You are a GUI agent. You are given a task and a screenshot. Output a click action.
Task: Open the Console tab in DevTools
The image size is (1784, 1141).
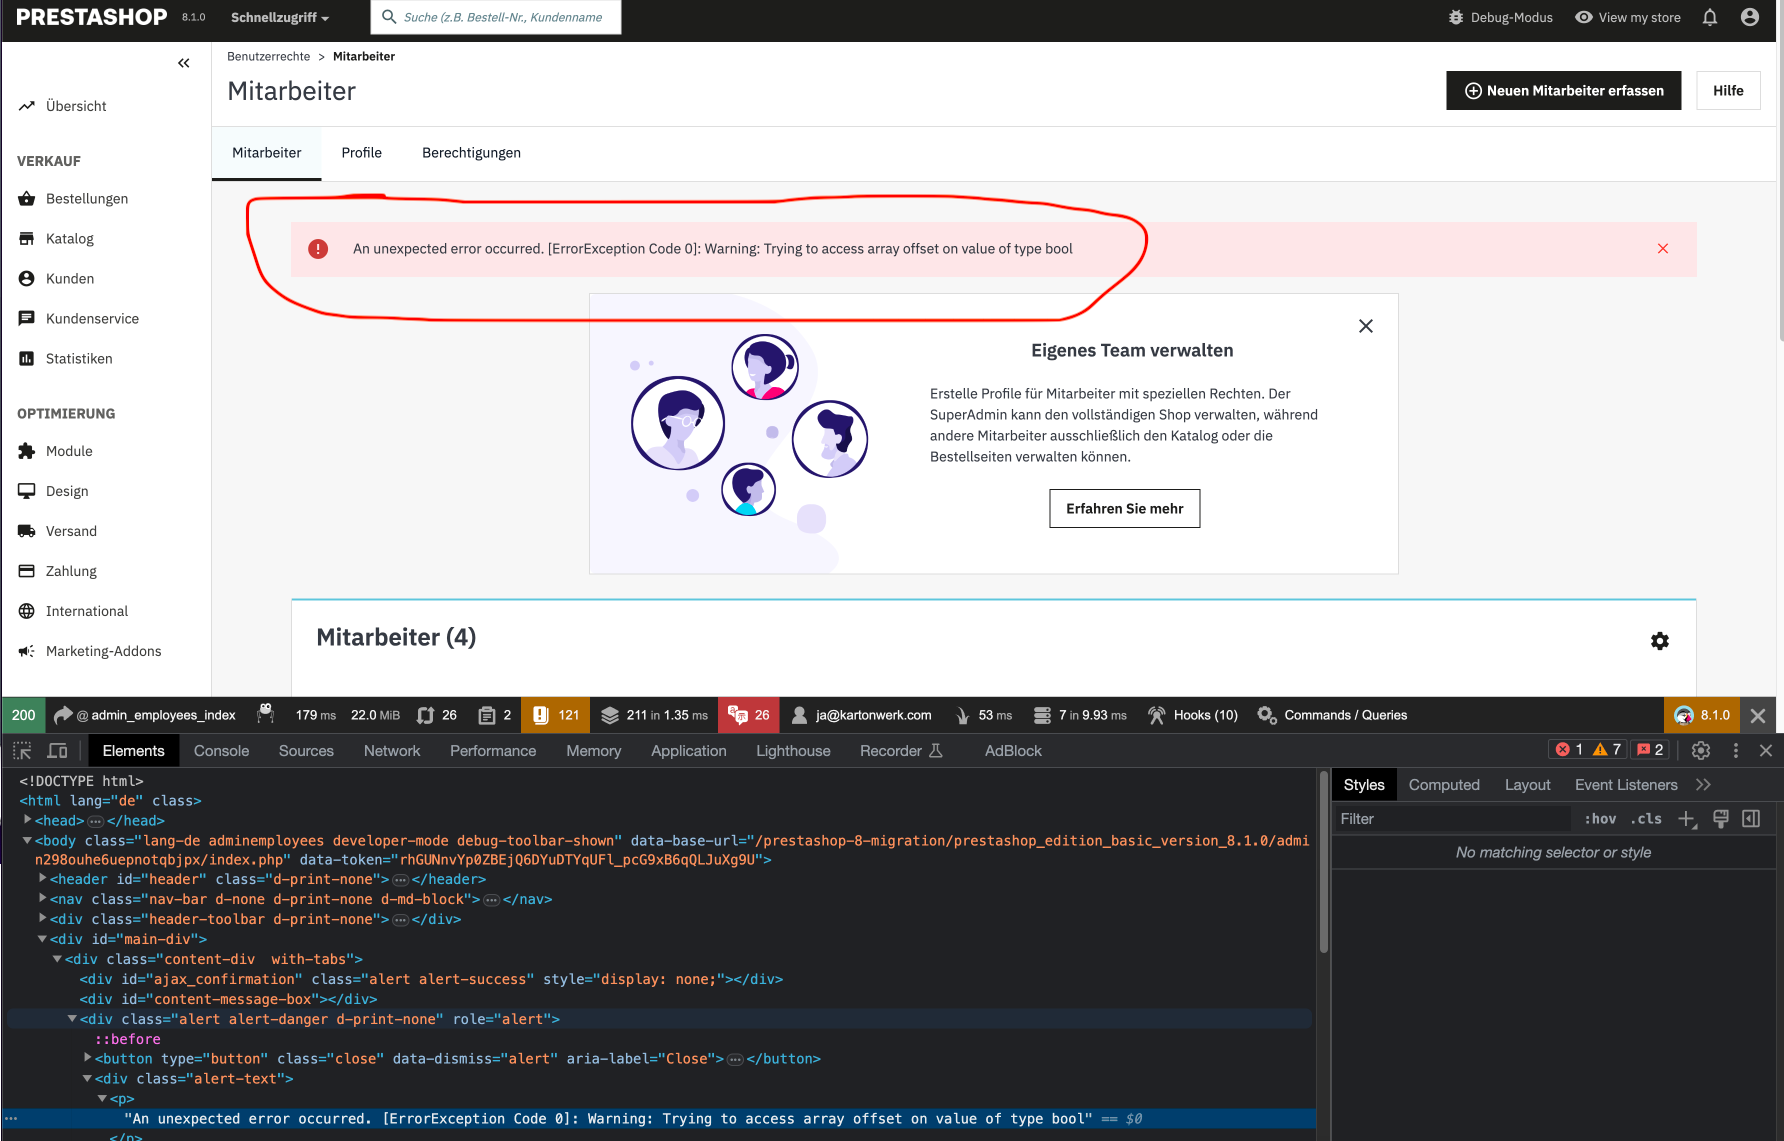tap(221, 751)
